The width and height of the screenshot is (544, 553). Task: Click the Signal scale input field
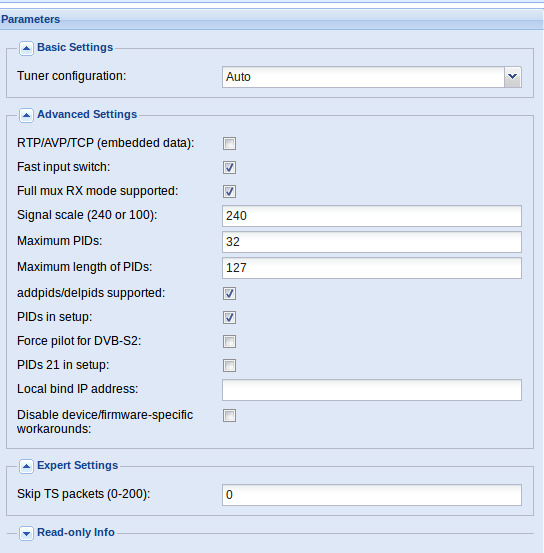pos(372,216)
